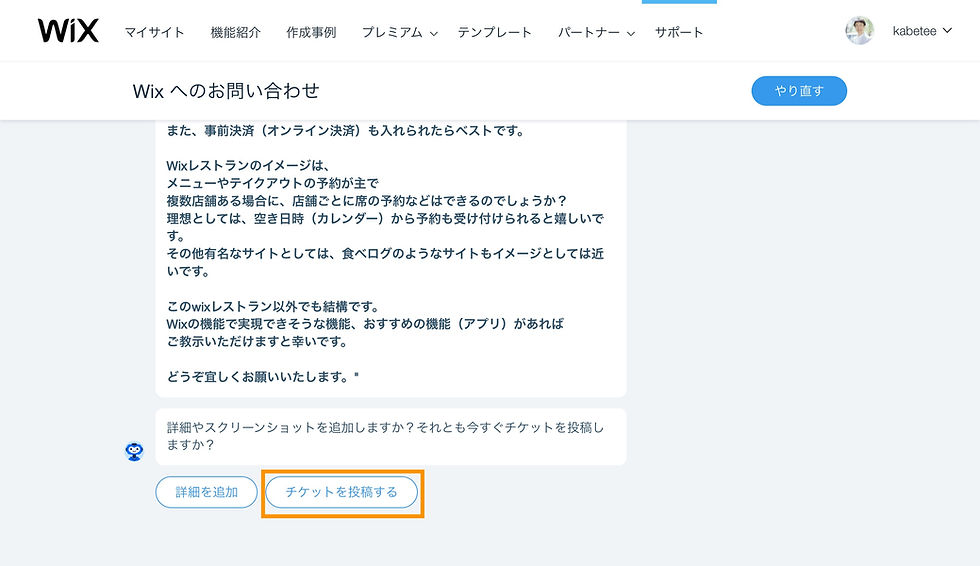The width and height of the screenshot is (980, 566).
Task: Click the チケットを投稿する button
Action: click(341, 492)
